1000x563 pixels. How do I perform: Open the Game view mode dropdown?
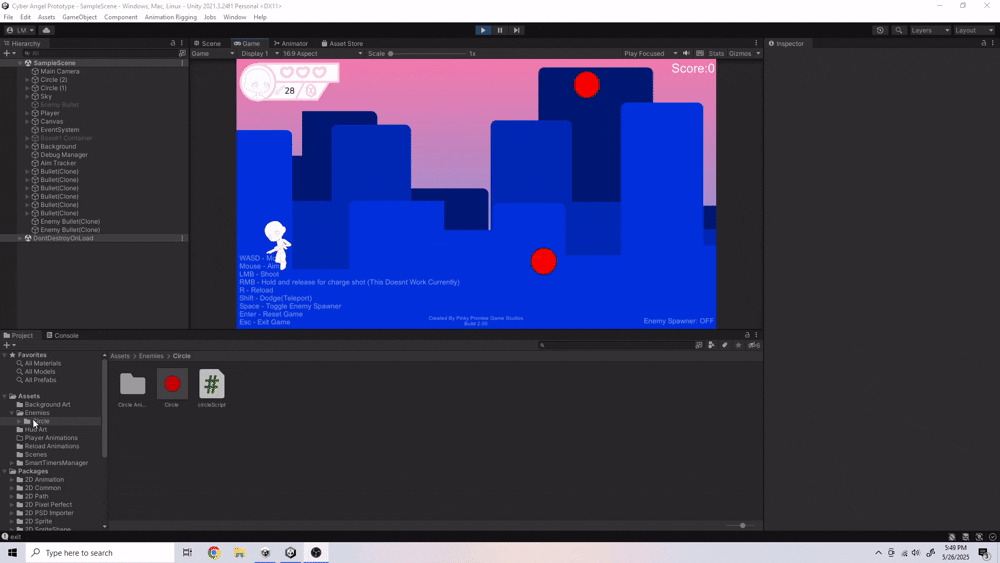click(x=213, y=54)
